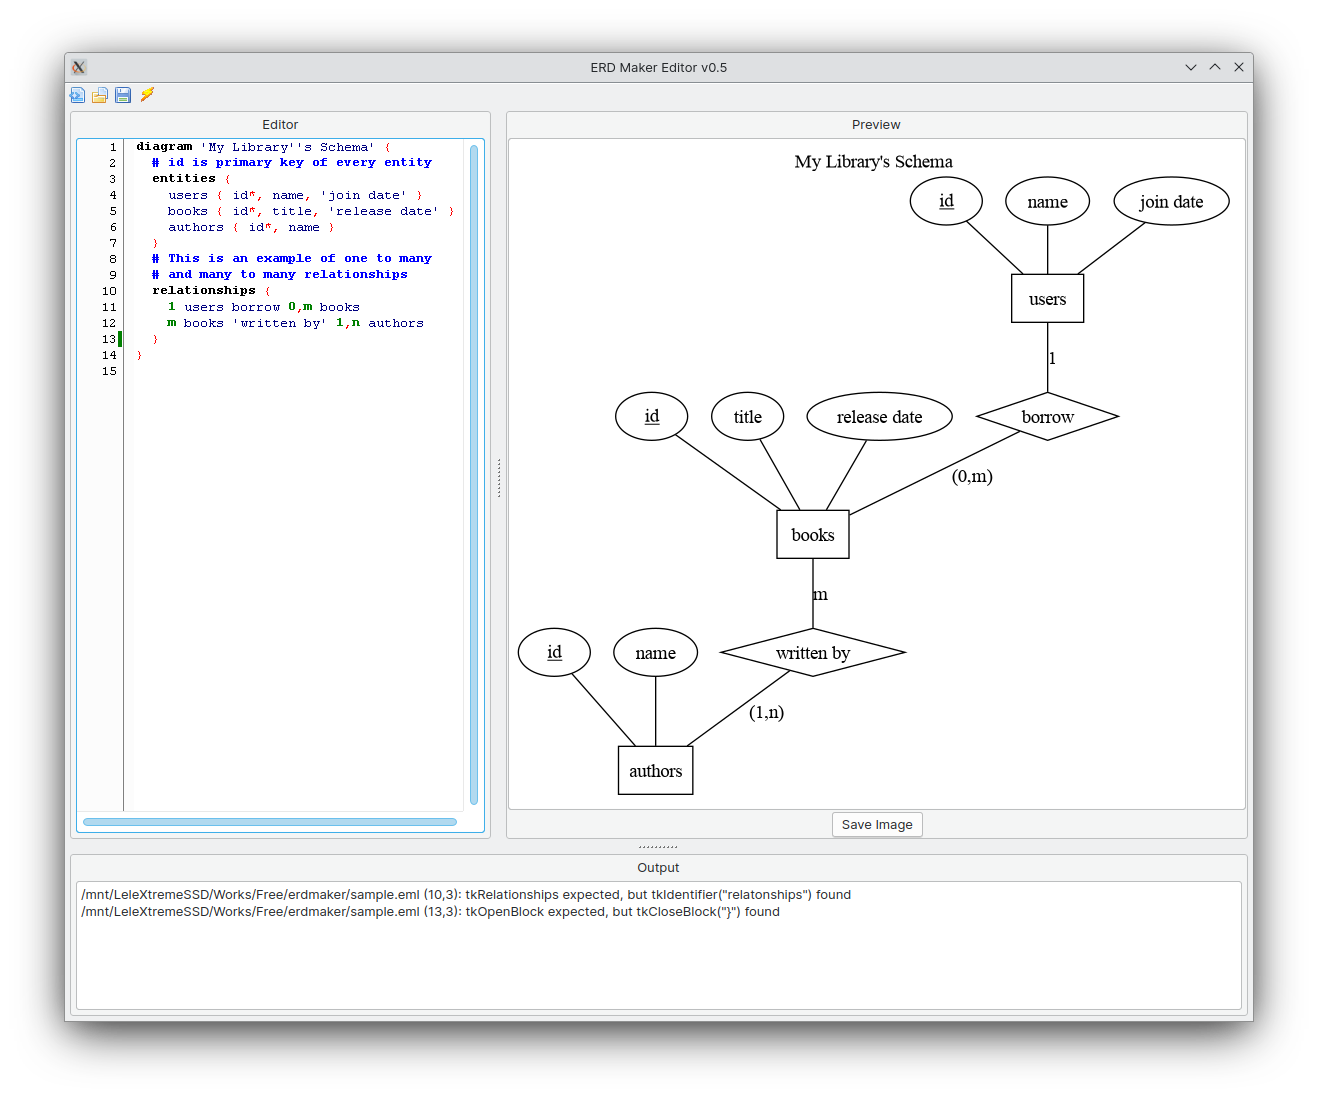Image resolution: width=1318 pixels, height=1098 pixels.
Task: Switch focus to the Editor panel header
Action: pyautogui.click(x=280, y=124)
